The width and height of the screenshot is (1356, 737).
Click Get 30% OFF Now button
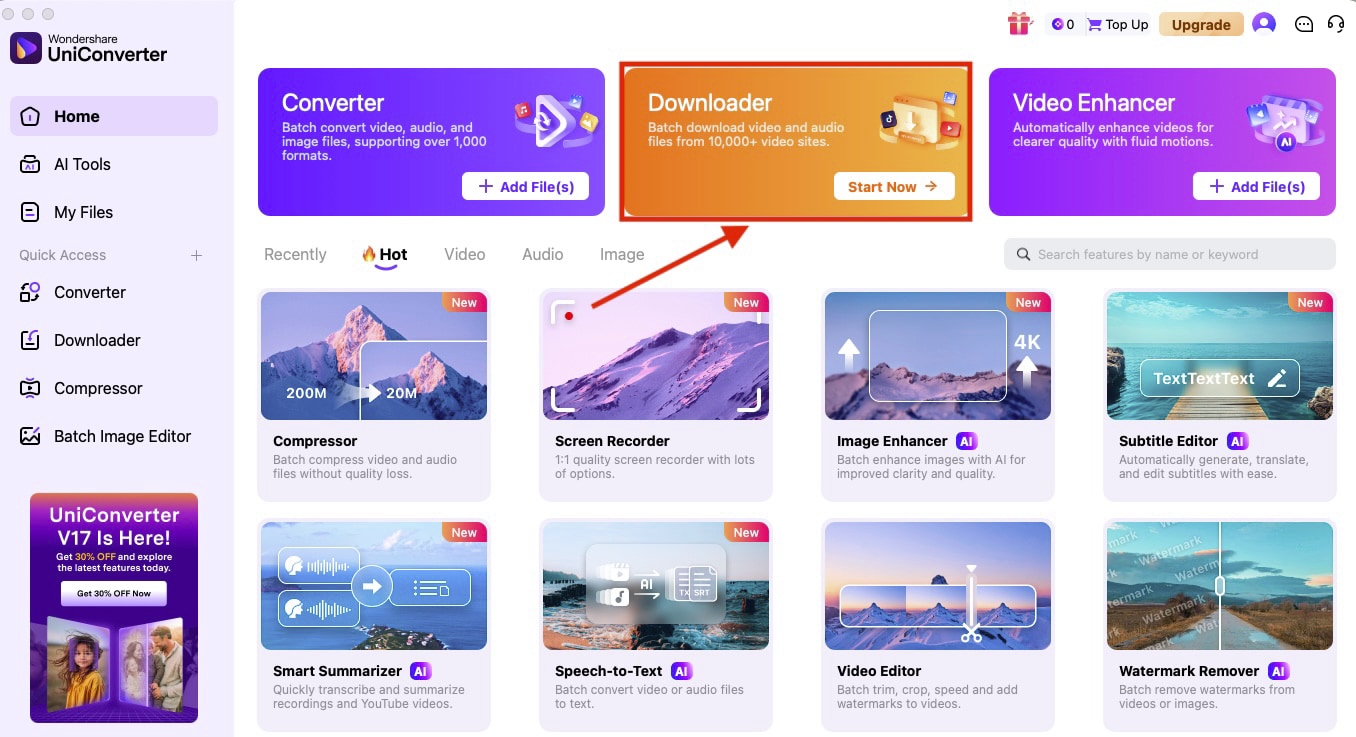(114, 593)
